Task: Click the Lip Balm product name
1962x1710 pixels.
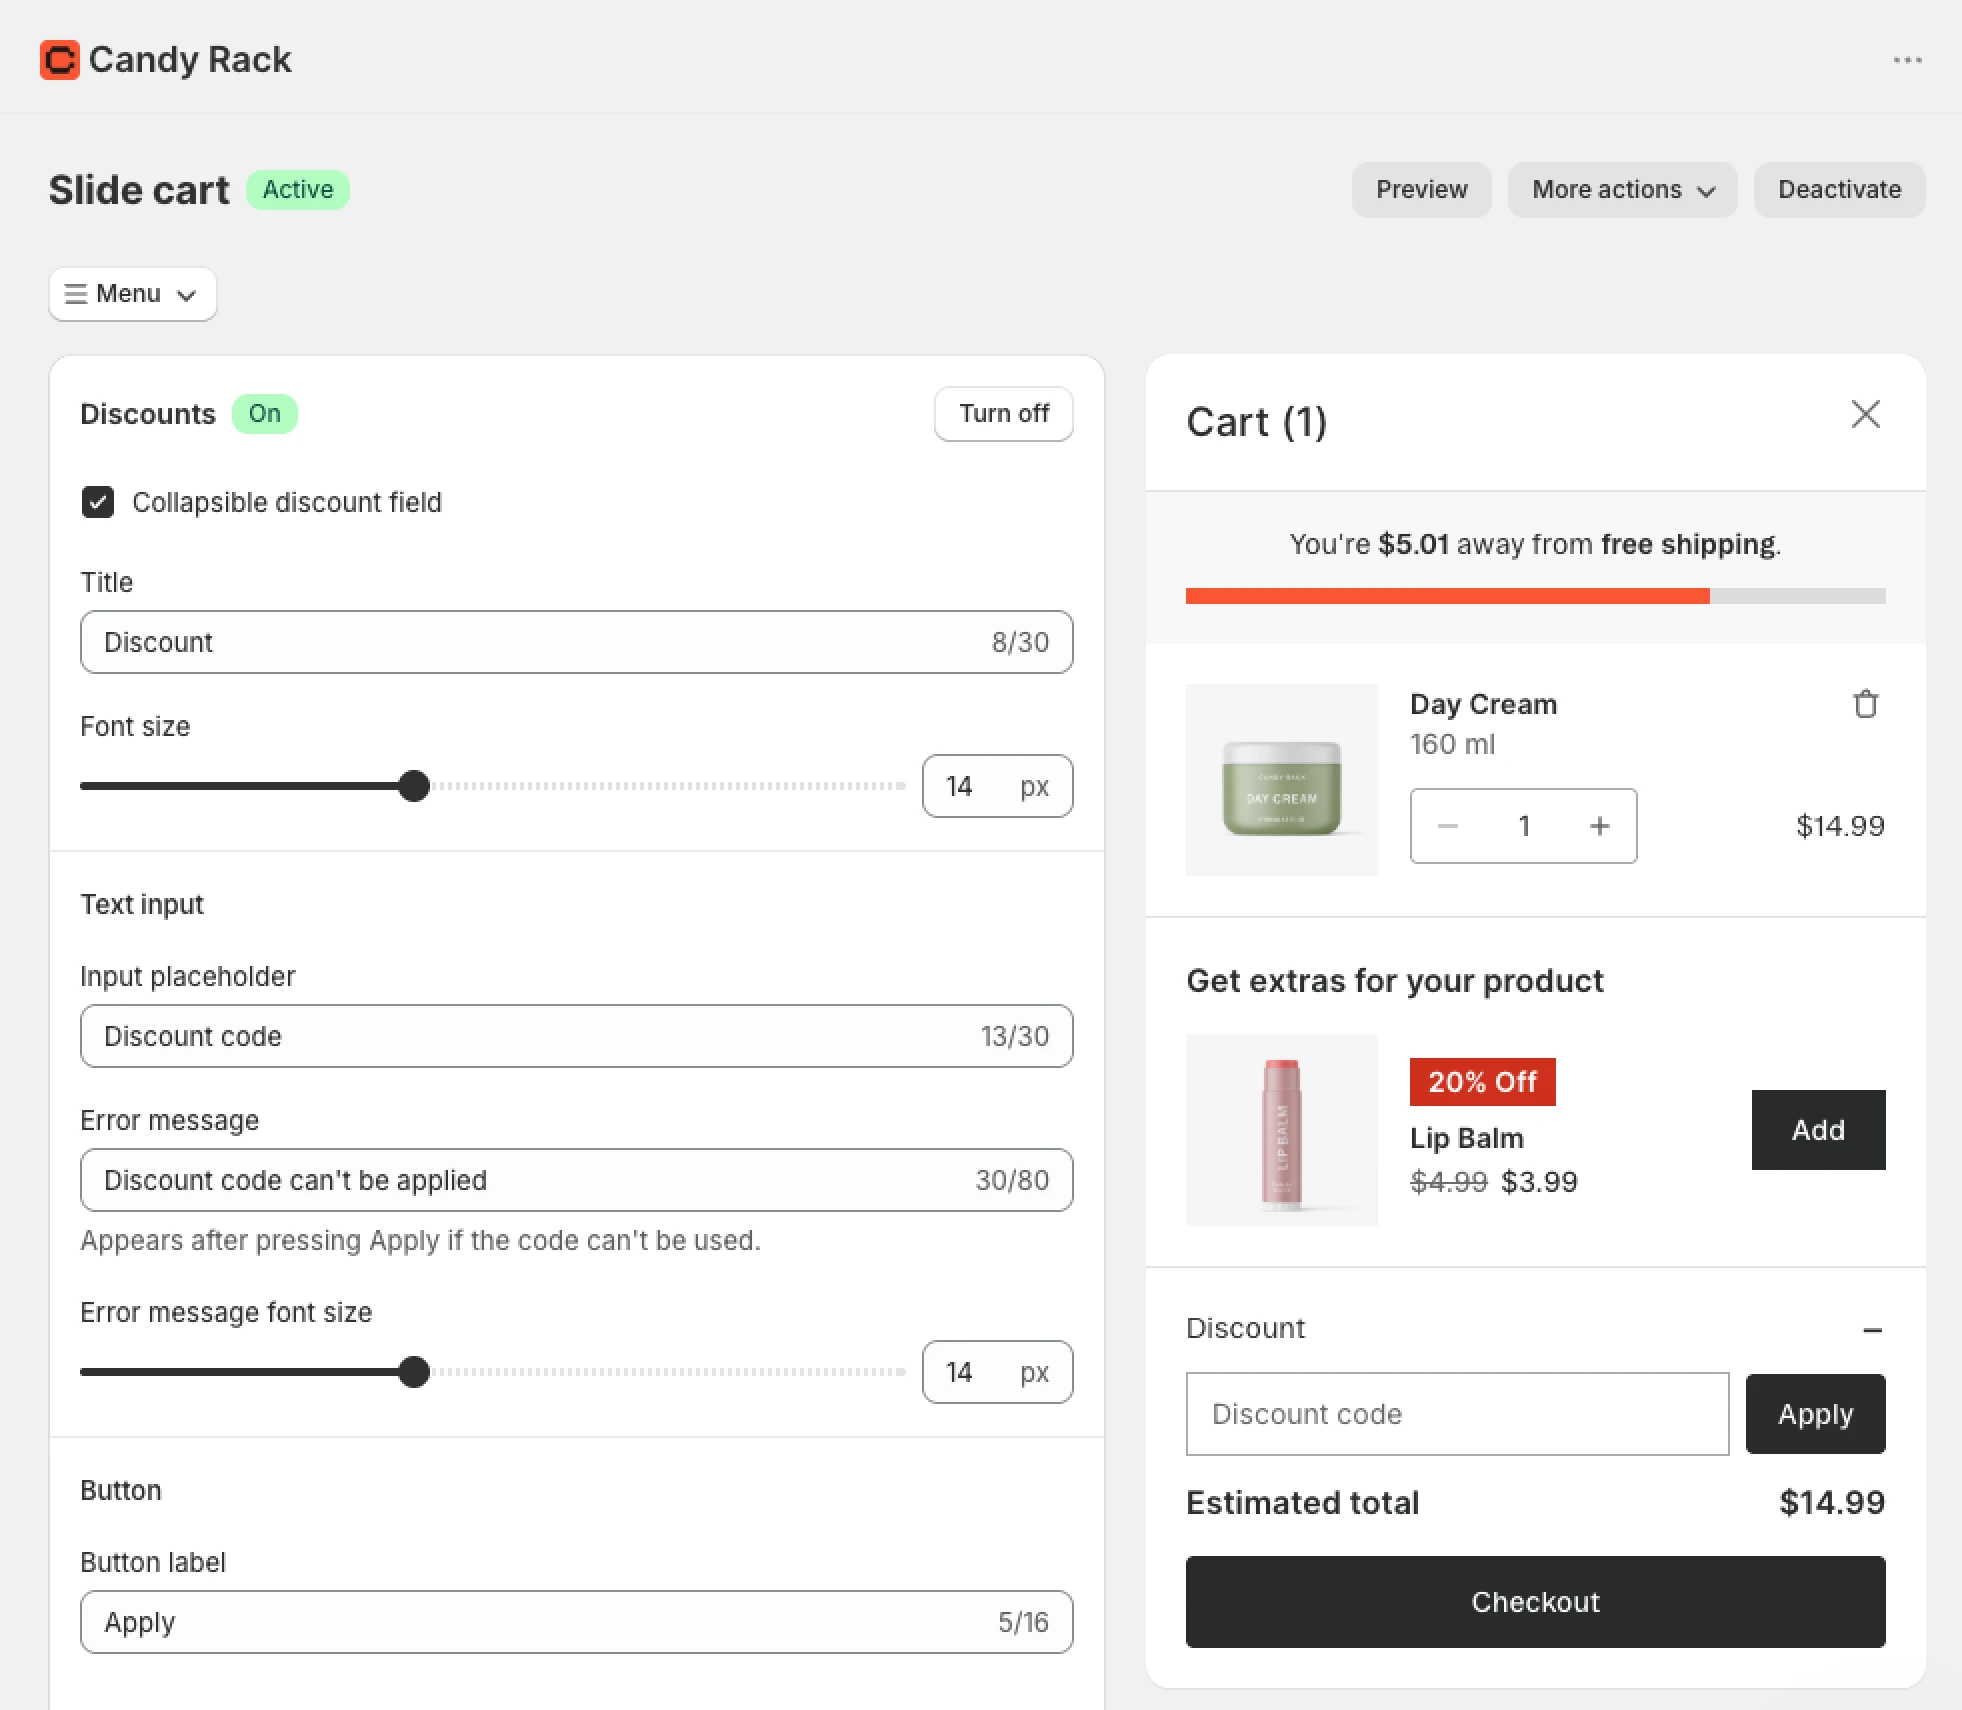Action: point(1466,1138)
